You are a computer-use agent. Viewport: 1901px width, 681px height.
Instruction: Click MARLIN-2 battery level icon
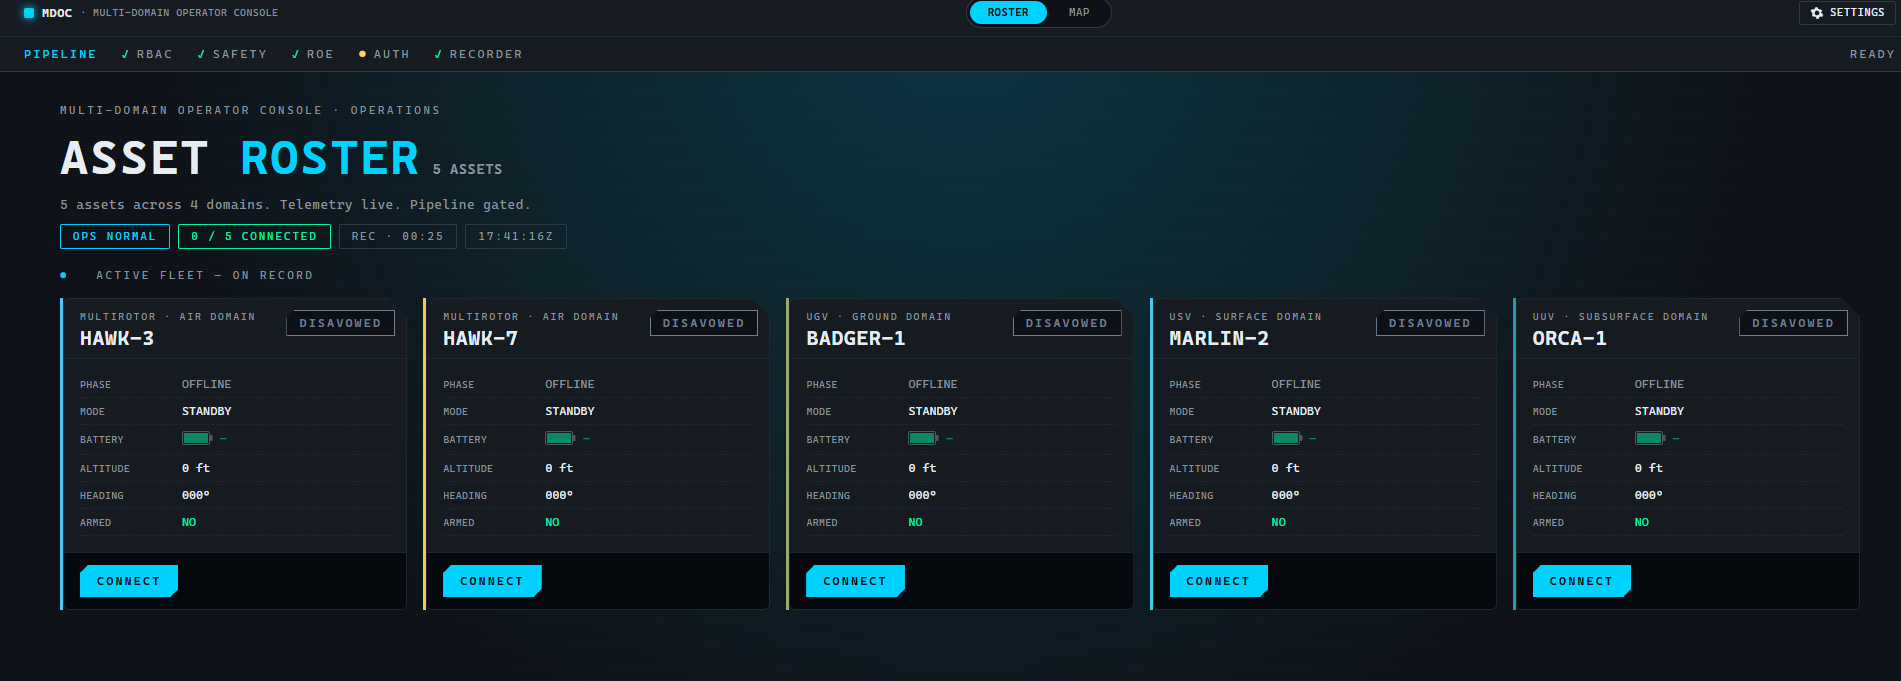pos(1287,438)
